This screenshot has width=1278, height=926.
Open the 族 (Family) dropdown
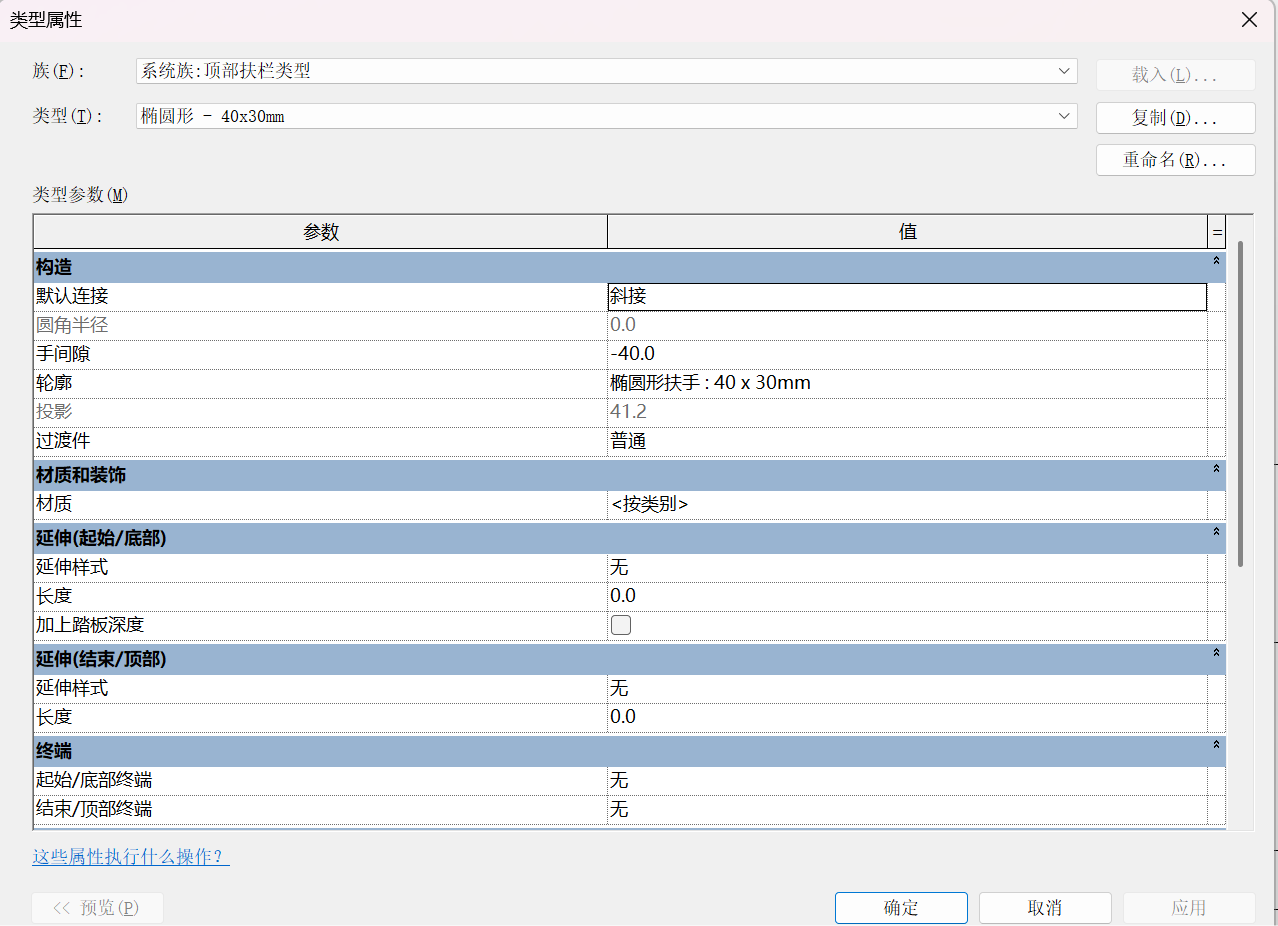click(x=606, y=71)
